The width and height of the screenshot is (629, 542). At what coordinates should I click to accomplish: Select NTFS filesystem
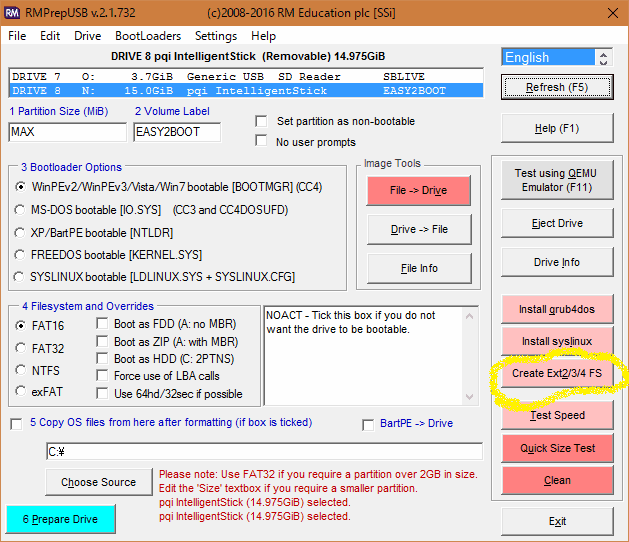(20, 369)
